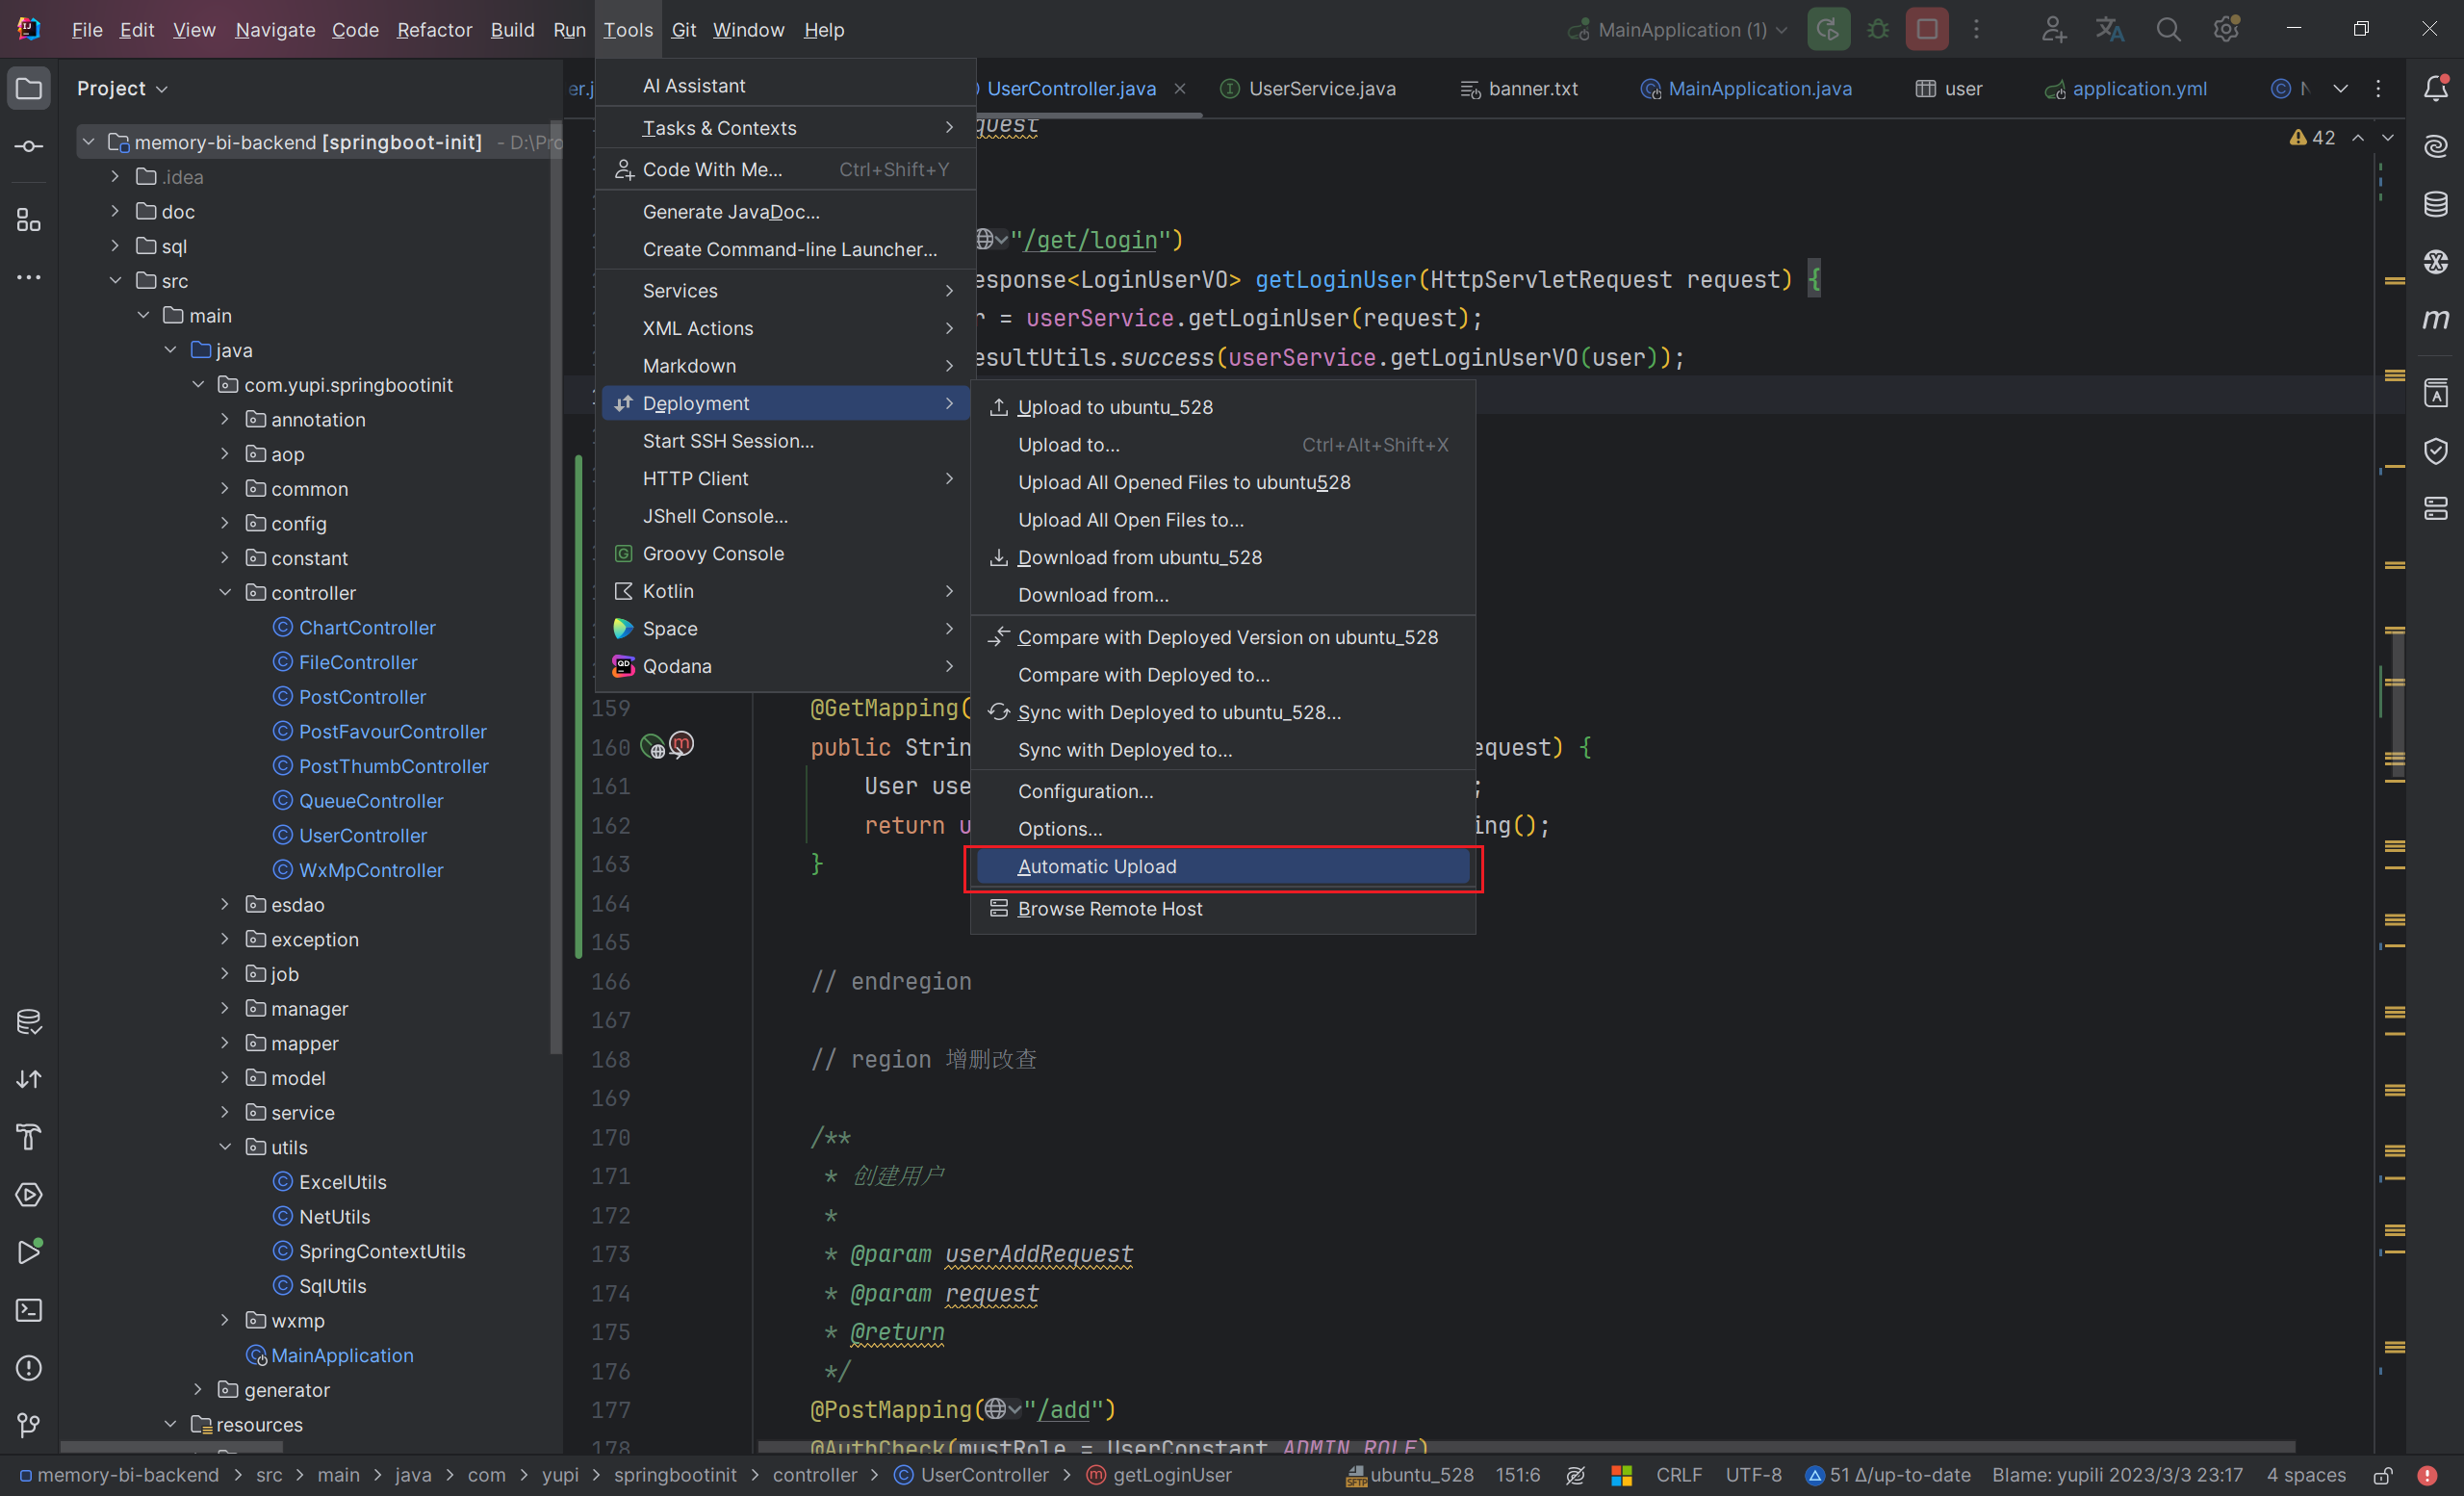Click the Run MainApplication rerun button
This screenshot has width=2464, height=1496.
tap(1828, 29)
